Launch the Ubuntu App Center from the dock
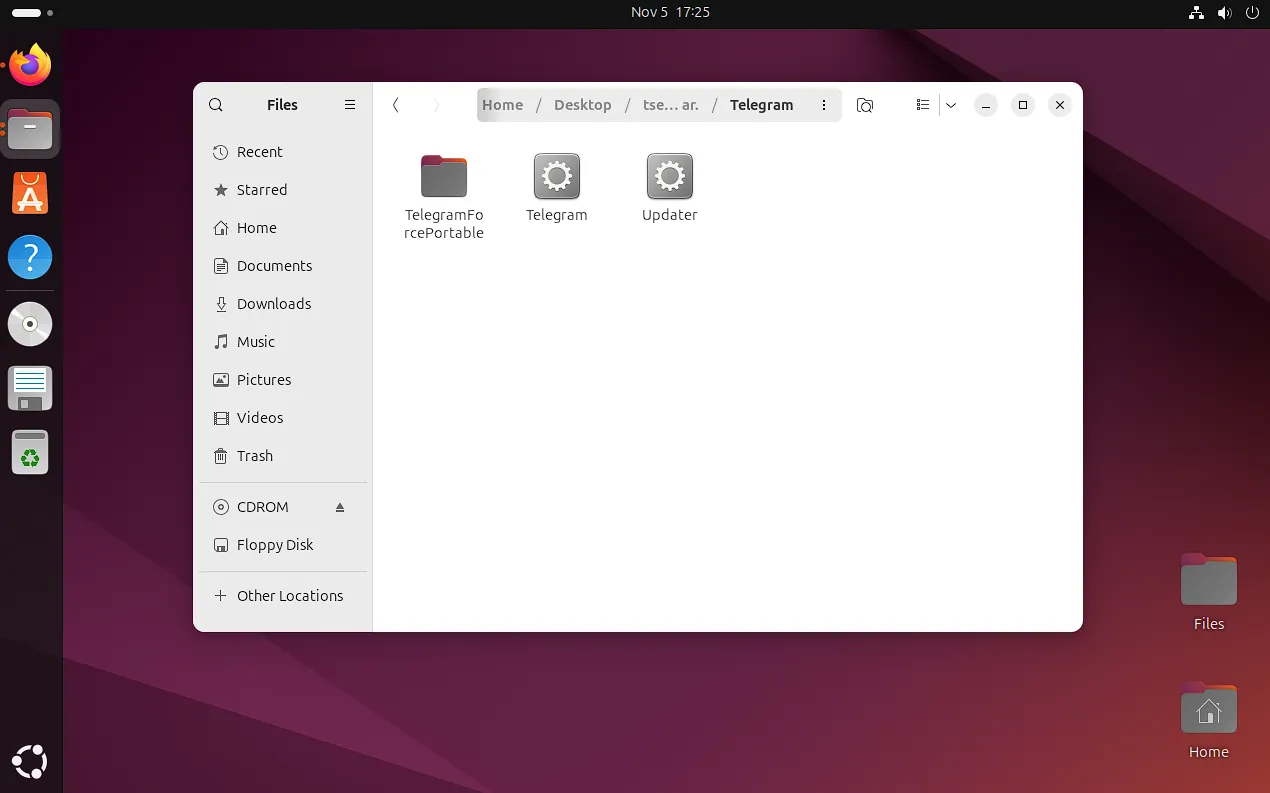 coord(30,193)
